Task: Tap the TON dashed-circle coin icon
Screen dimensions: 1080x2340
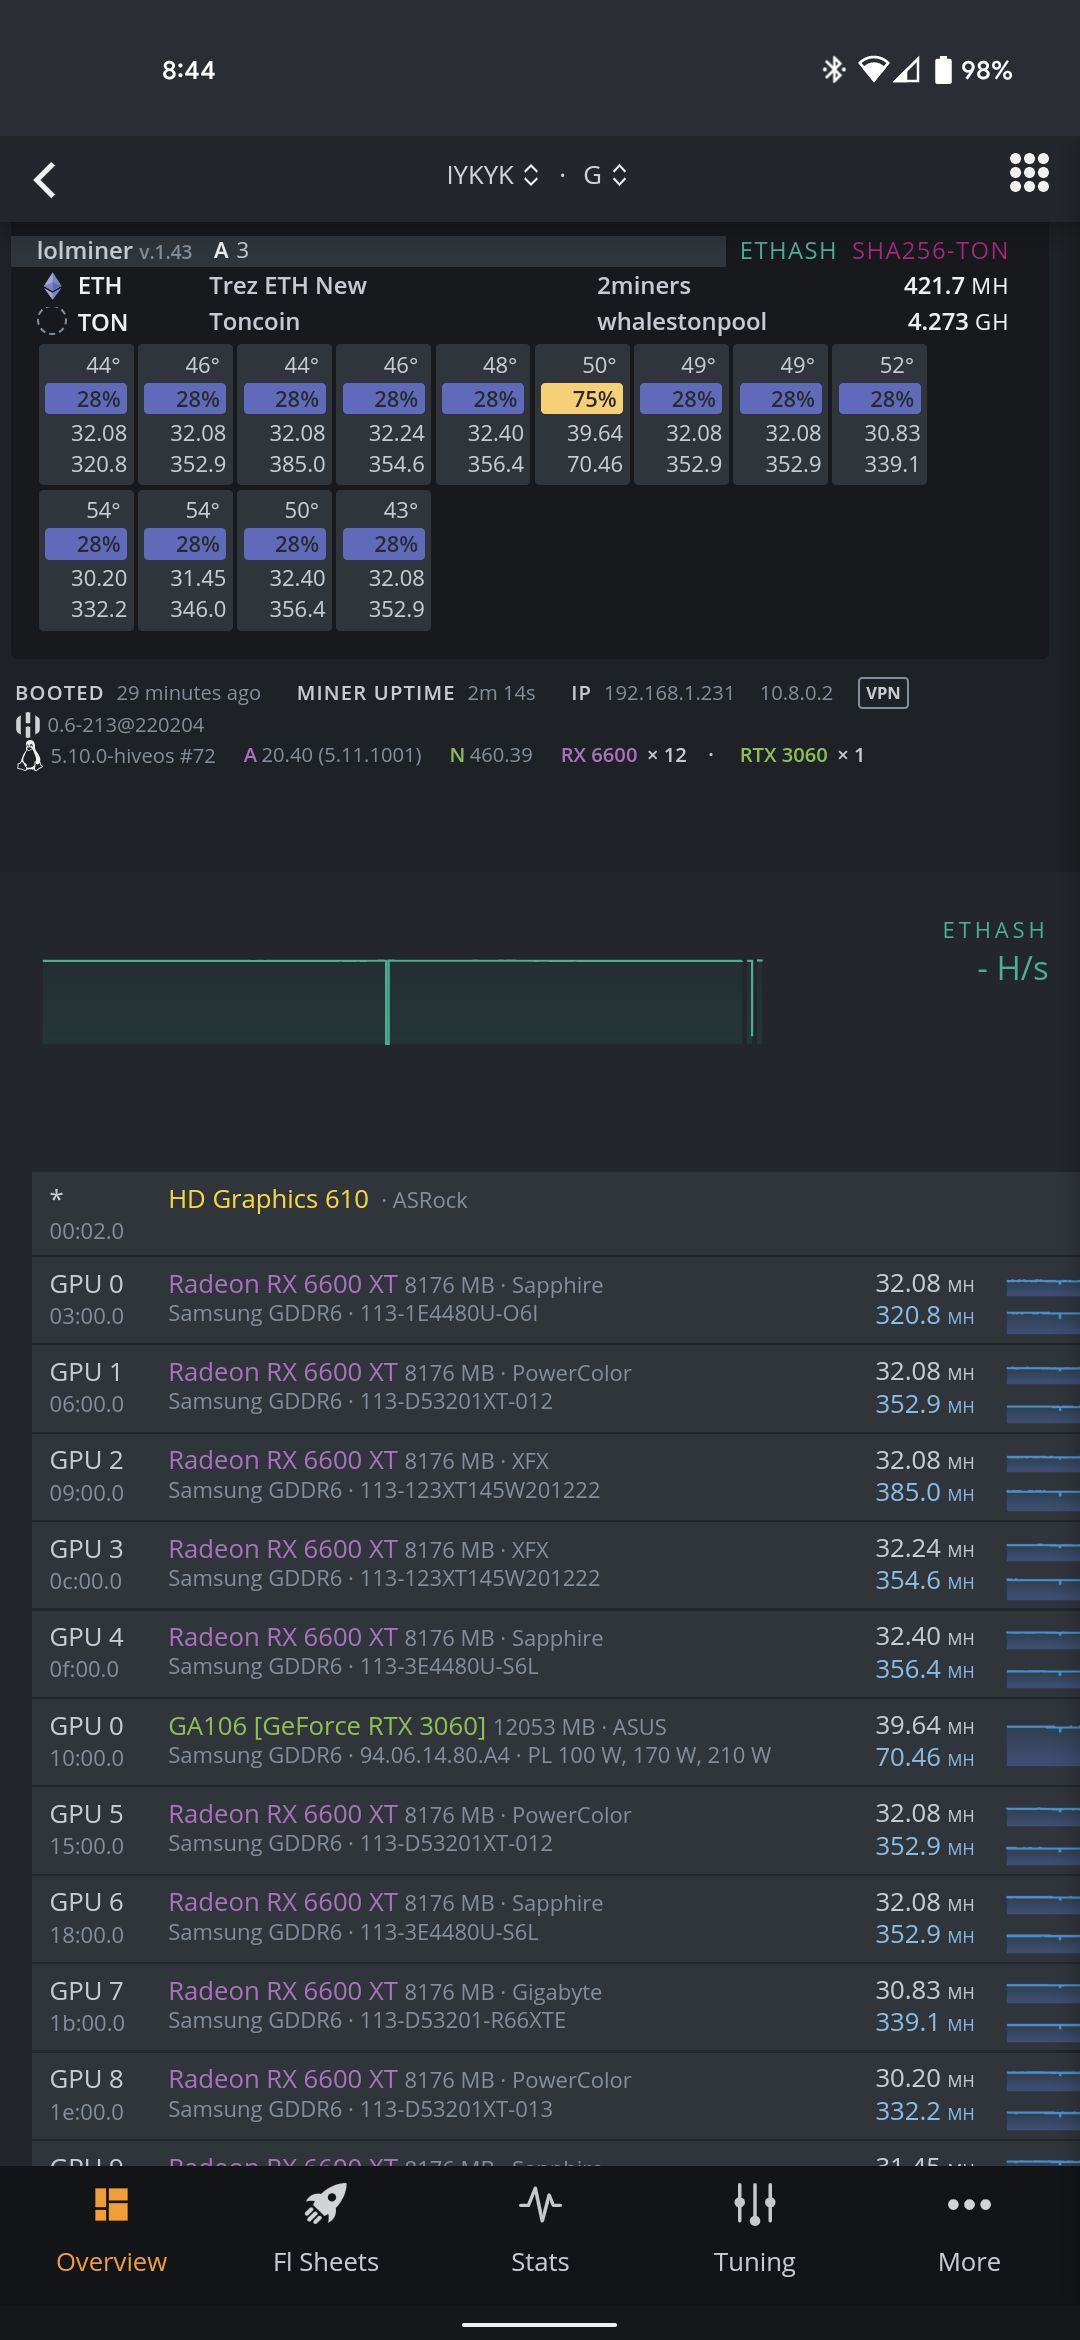Action: click(51, 321)
